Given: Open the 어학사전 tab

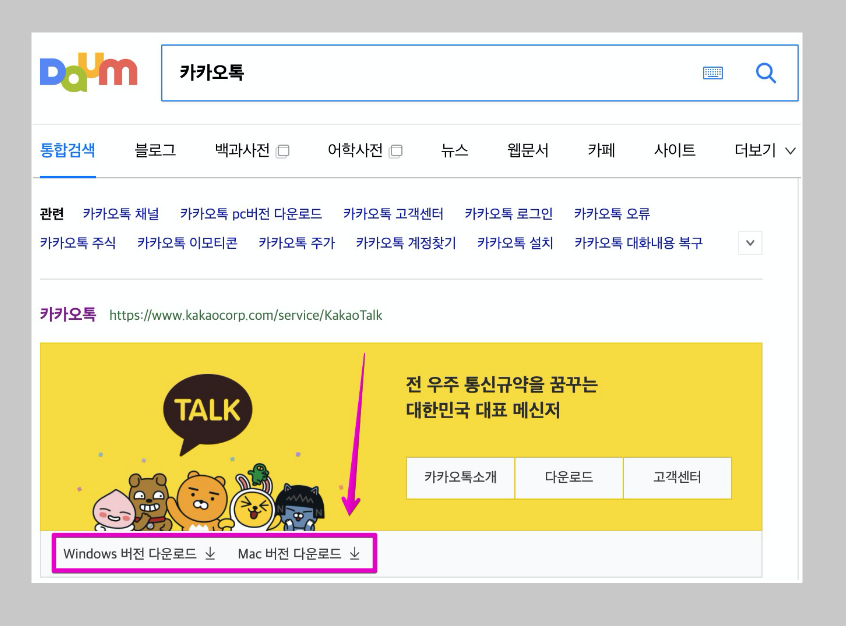Looking at the screenshot, I should 355,150.
